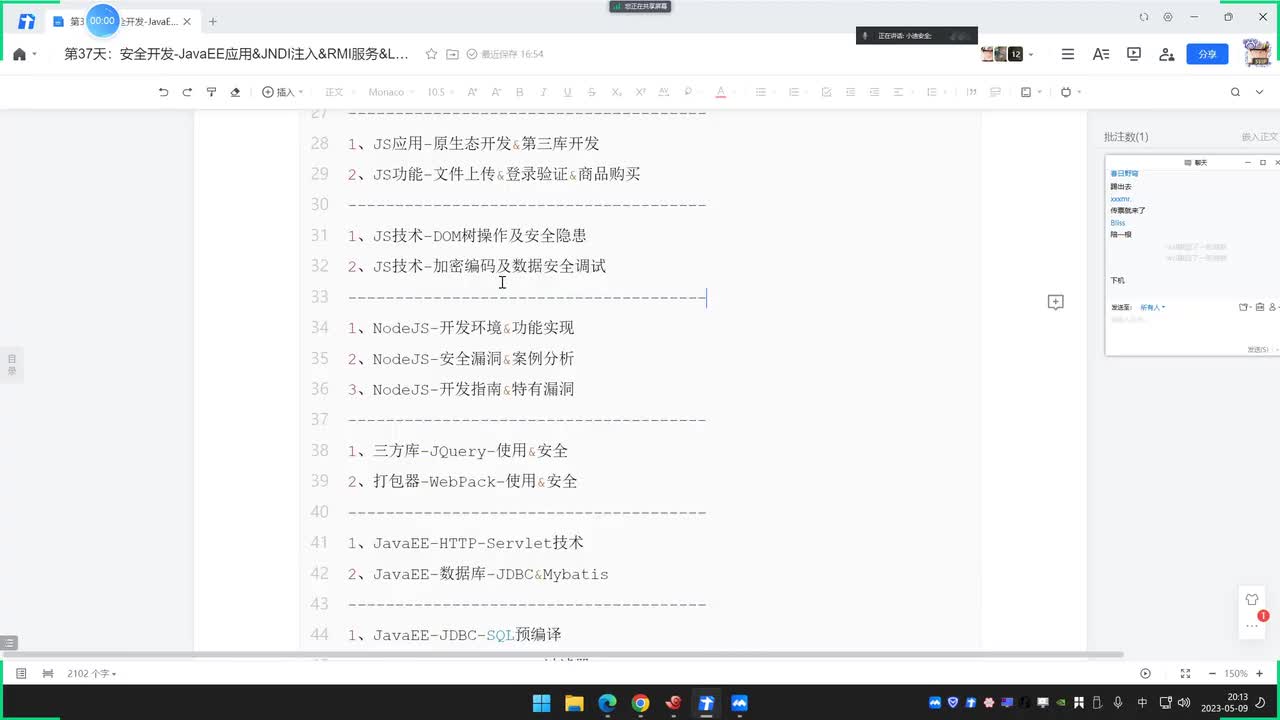Click the bulleted list icon

click(x=761, y=92)
